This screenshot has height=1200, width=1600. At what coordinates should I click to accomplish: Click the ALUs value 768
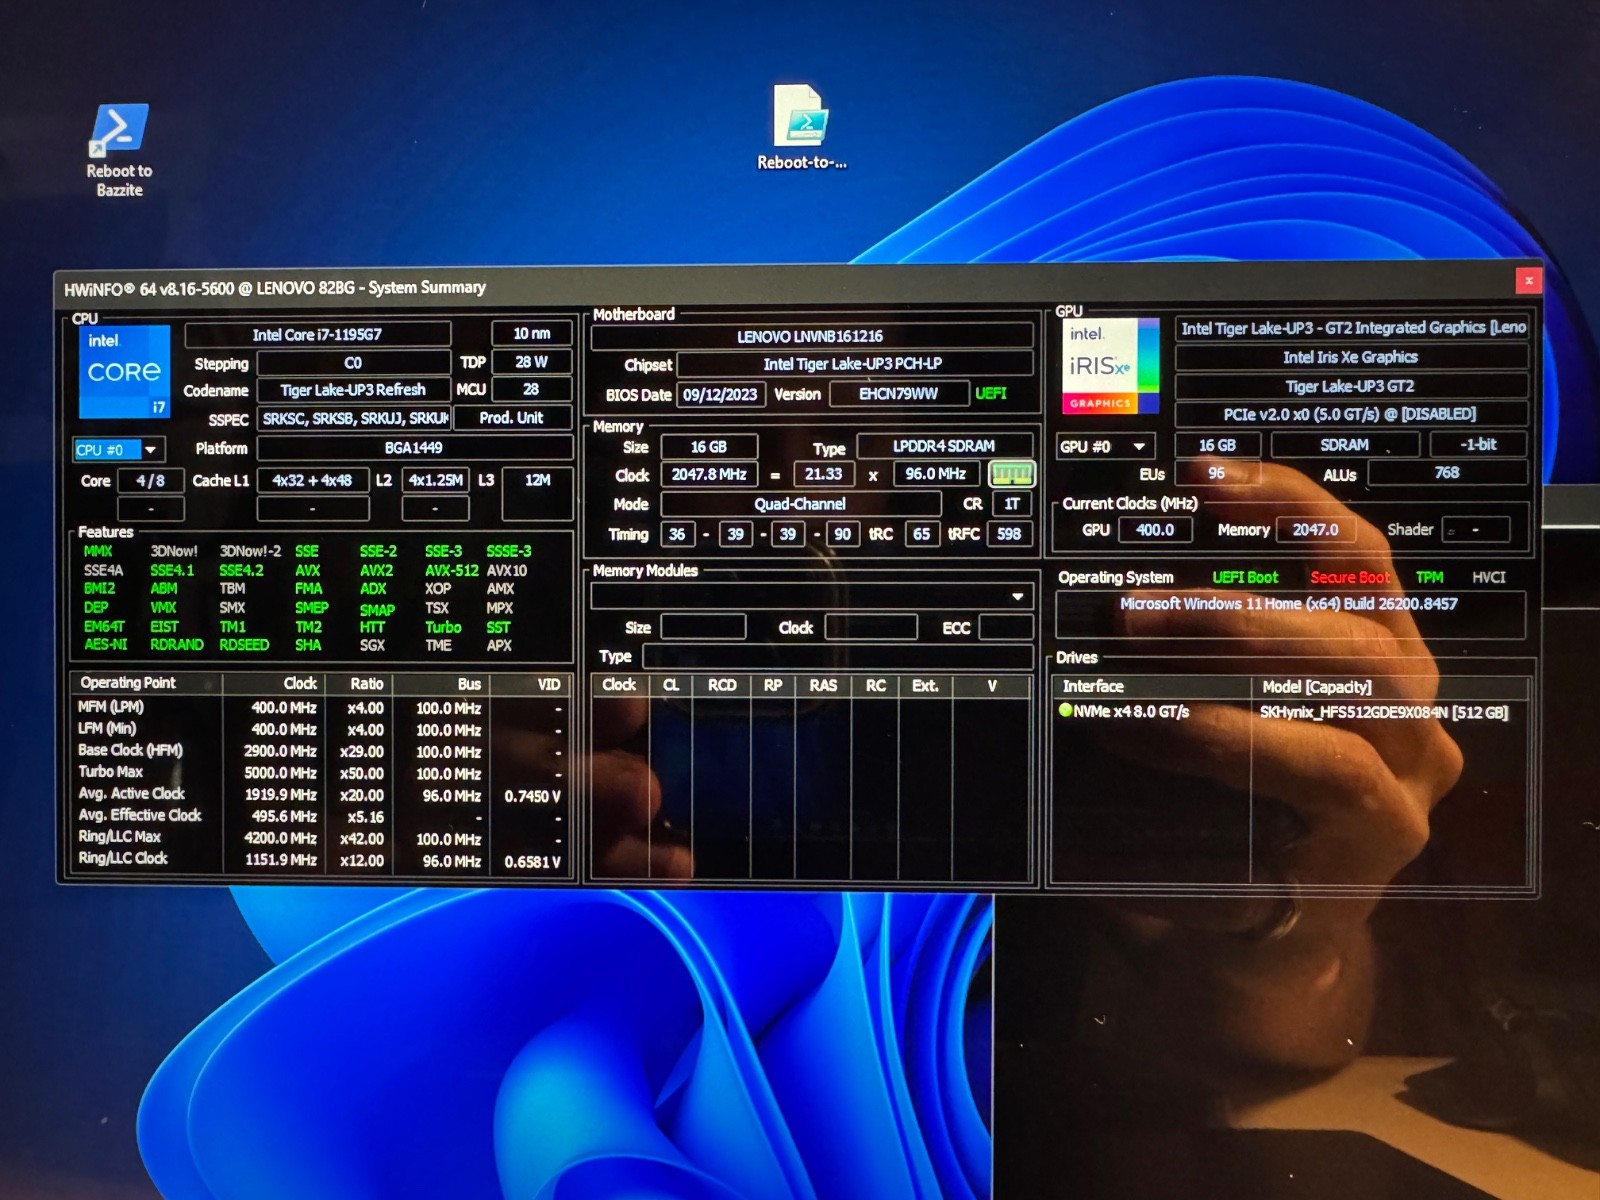click(1447, 473)
